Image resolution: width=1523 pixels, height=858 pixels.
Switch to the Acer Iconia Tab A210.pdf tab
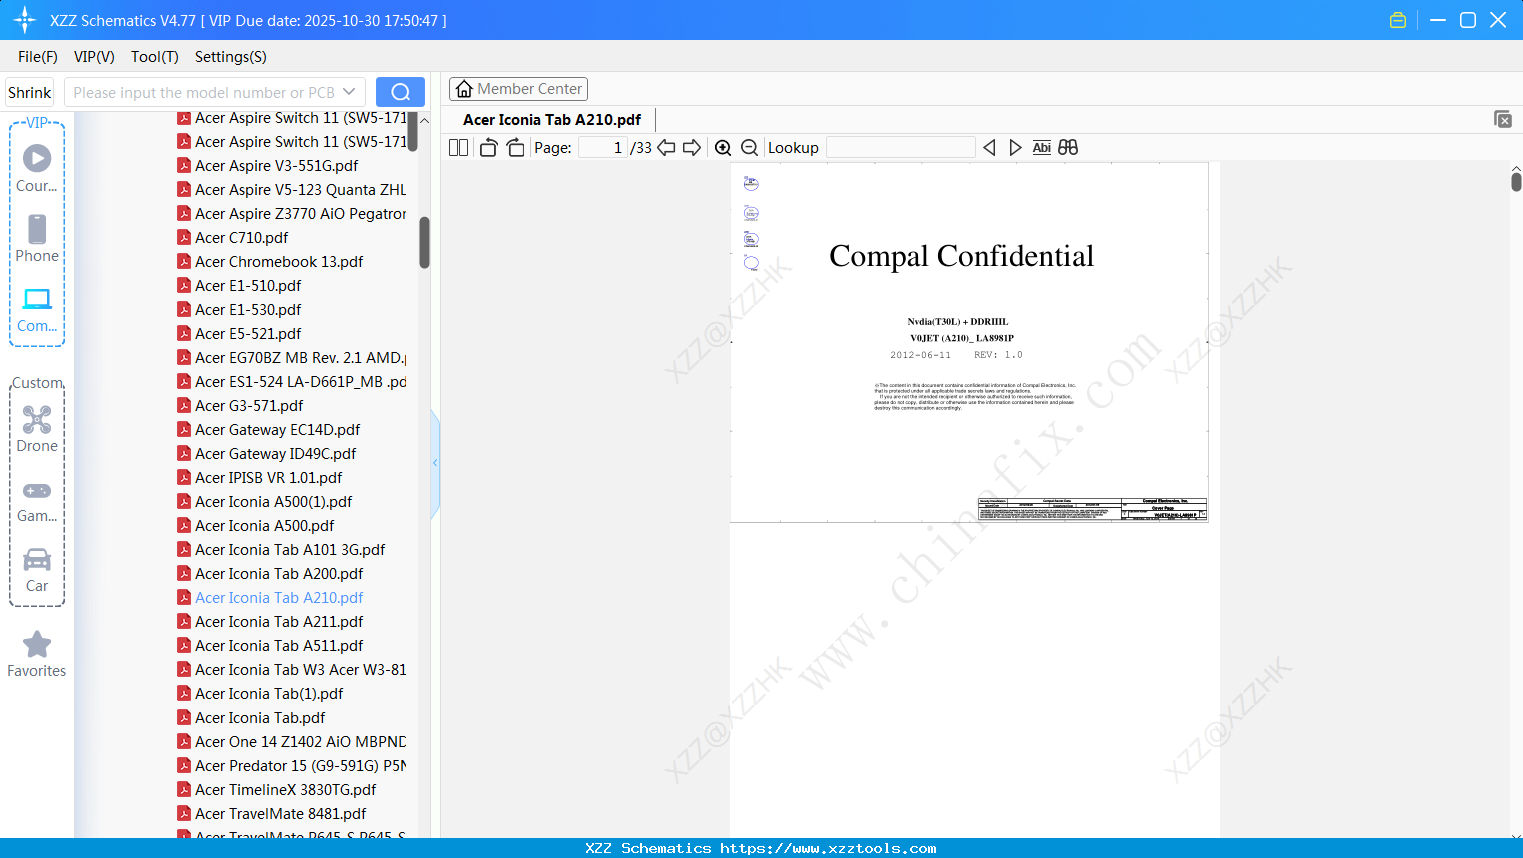552,120
